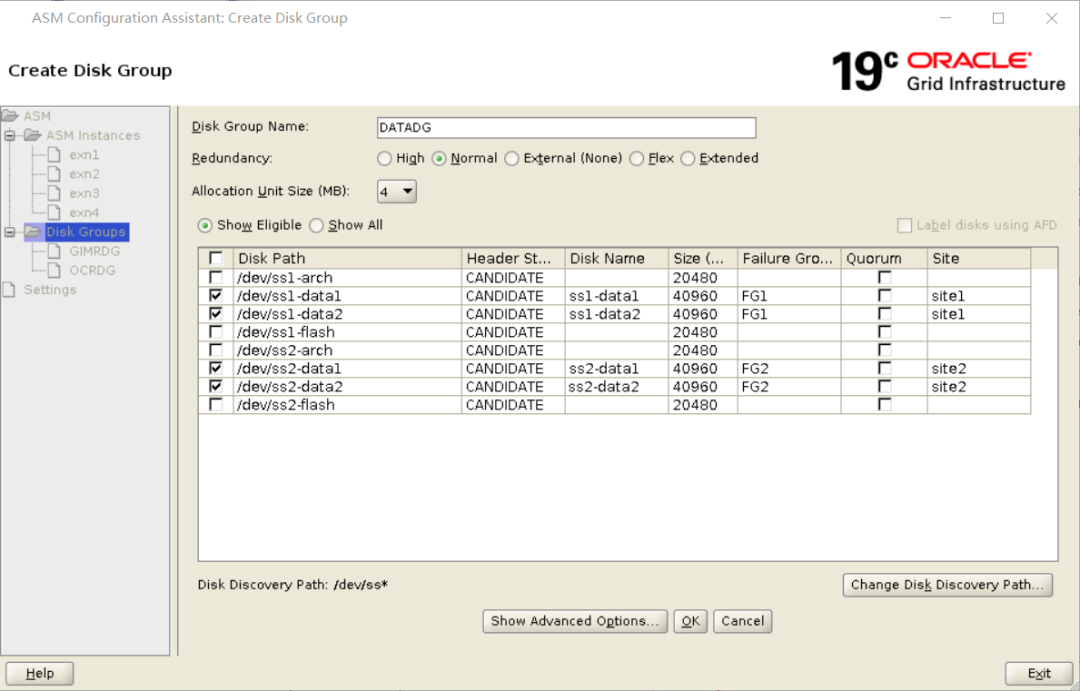This screenshot has width=1080, height=691.
Task: Select Extended redundancy radio button
Action: (687, 158)
